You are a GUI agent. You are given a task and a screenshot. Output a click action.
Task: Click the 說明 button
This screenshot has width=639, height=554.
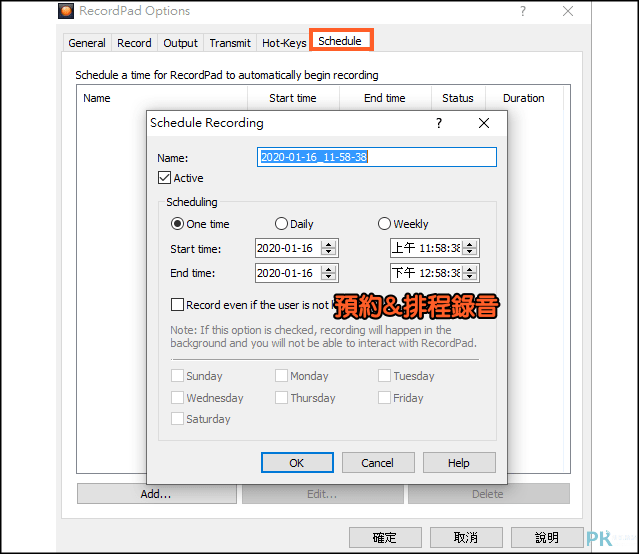pyautogui.click(x=547, y=537)
